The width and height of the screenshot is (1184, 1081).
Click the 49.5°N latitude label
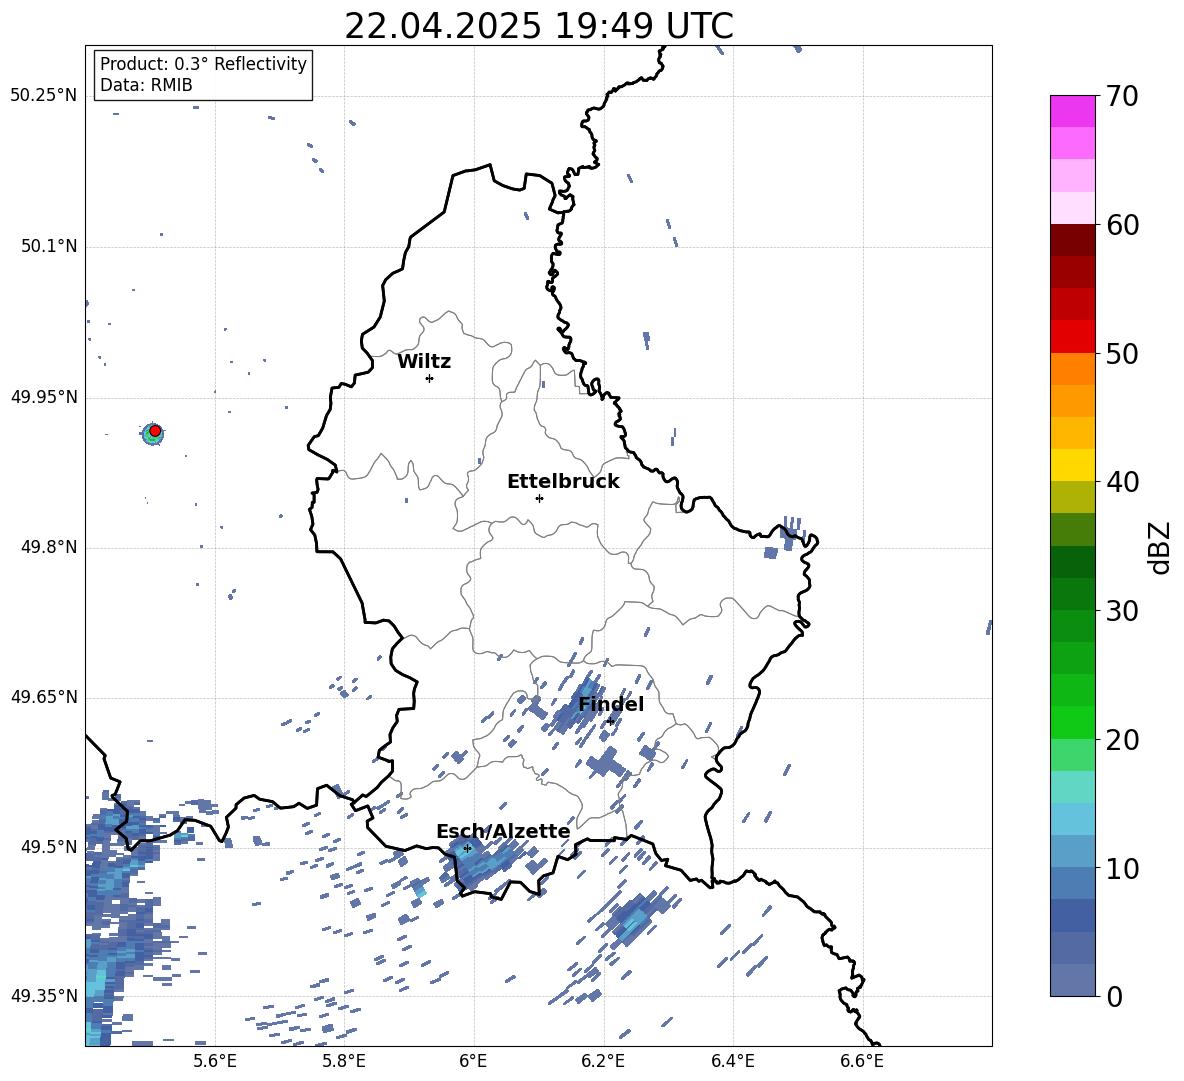(48, 847)
